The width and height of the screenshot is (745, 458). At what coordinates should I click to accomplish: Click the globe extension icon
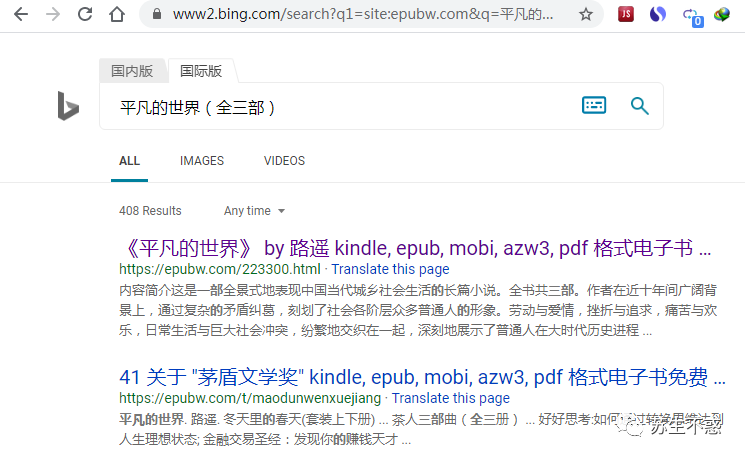coord(722,14)
